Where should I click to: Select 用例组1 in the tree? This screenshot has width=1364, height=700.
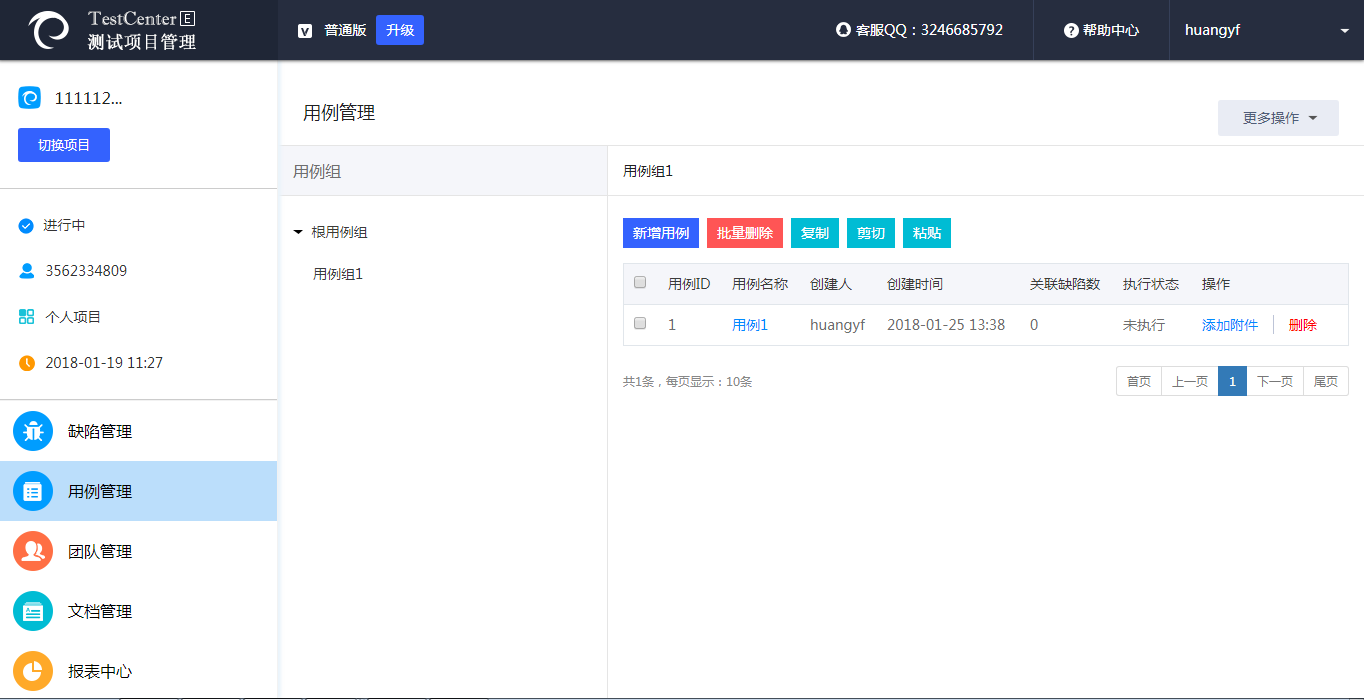coord(338,274)
